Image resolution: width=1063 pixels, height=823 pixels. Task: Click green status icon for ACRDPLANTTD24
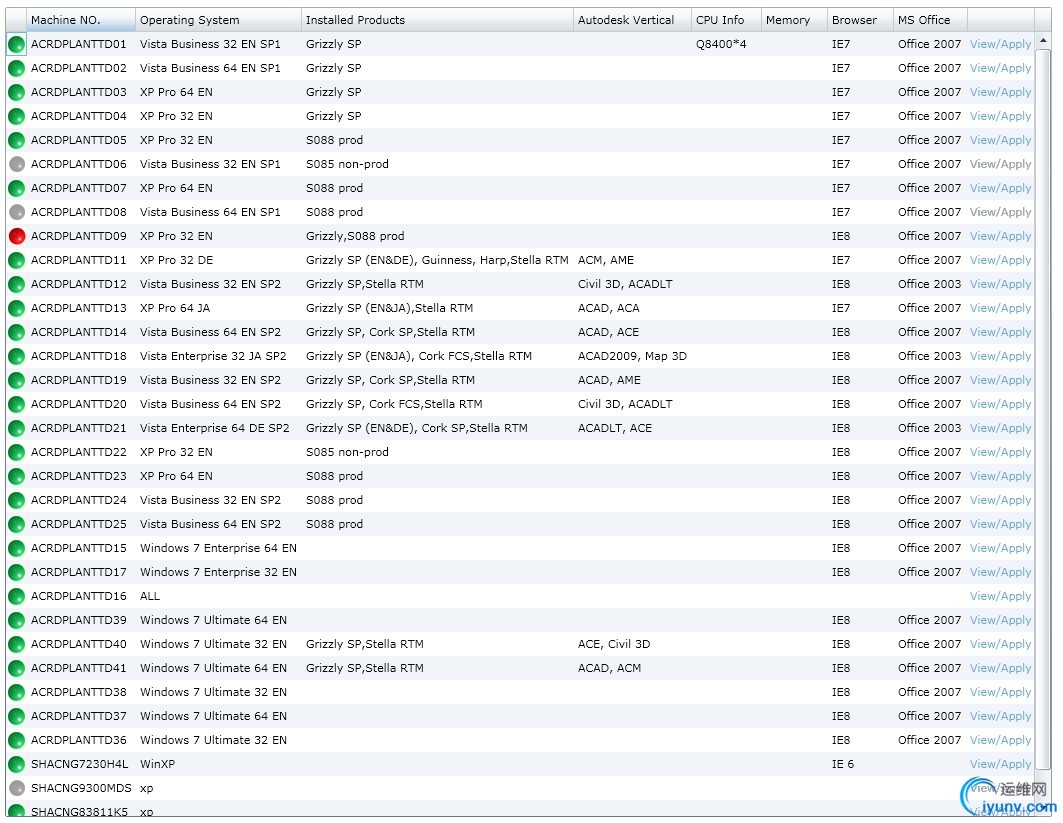(16, 501)
